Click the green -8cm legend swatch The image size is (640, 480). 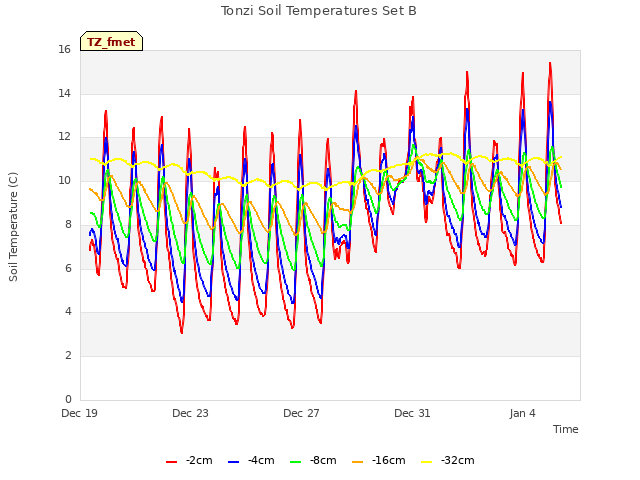(295, 462)
